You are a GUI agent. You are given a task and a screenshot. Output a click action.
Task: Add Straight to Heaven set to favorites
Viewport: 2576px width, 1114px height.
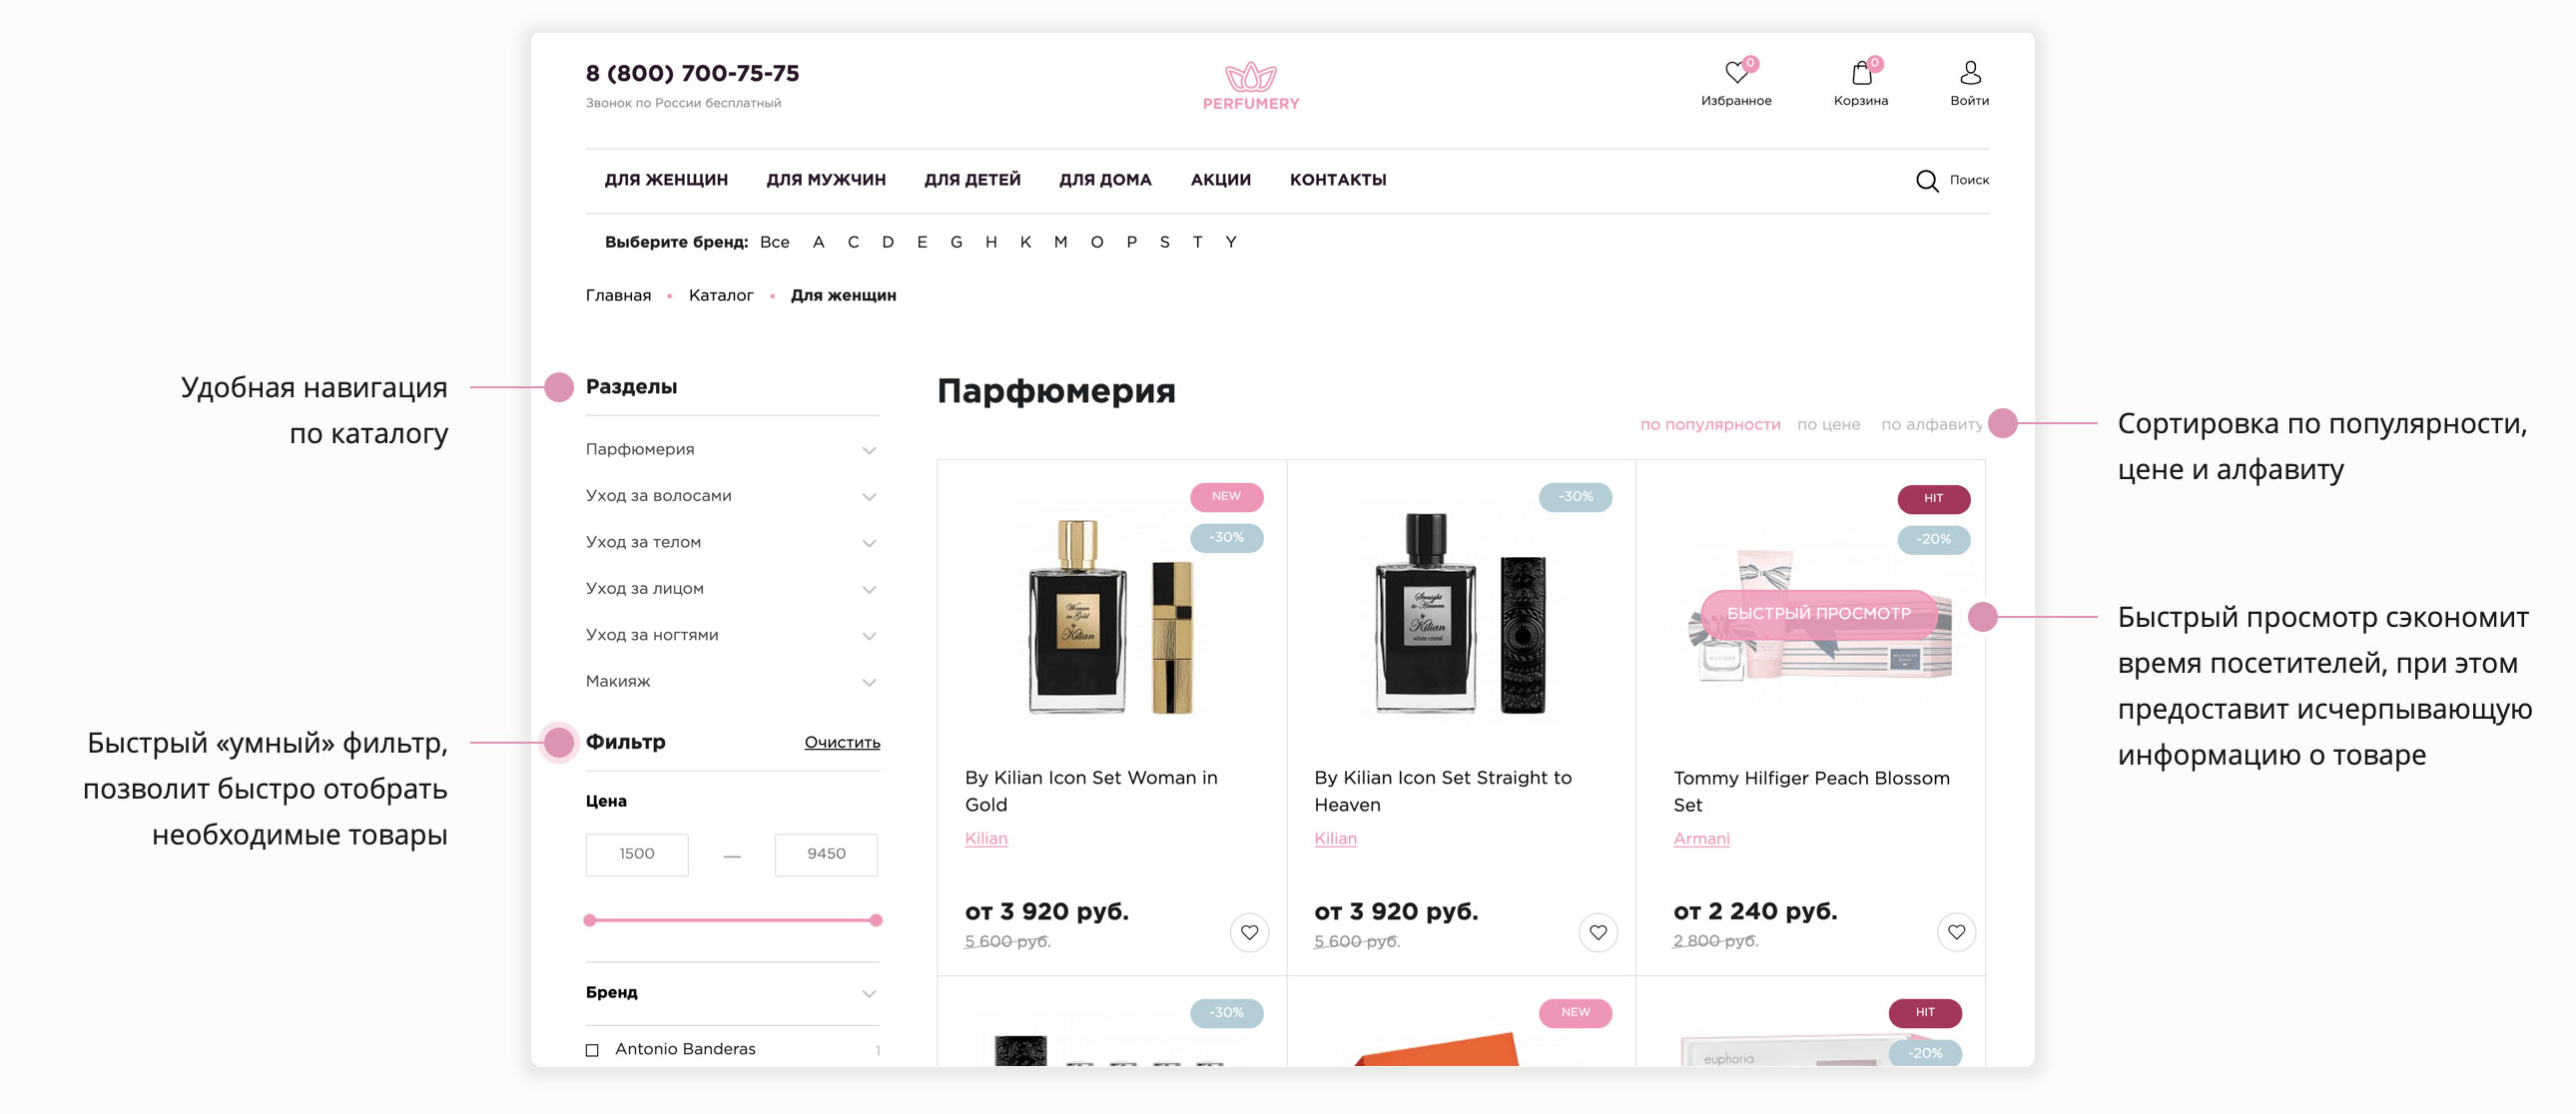pyautogui.click(x=1598, y=933)
